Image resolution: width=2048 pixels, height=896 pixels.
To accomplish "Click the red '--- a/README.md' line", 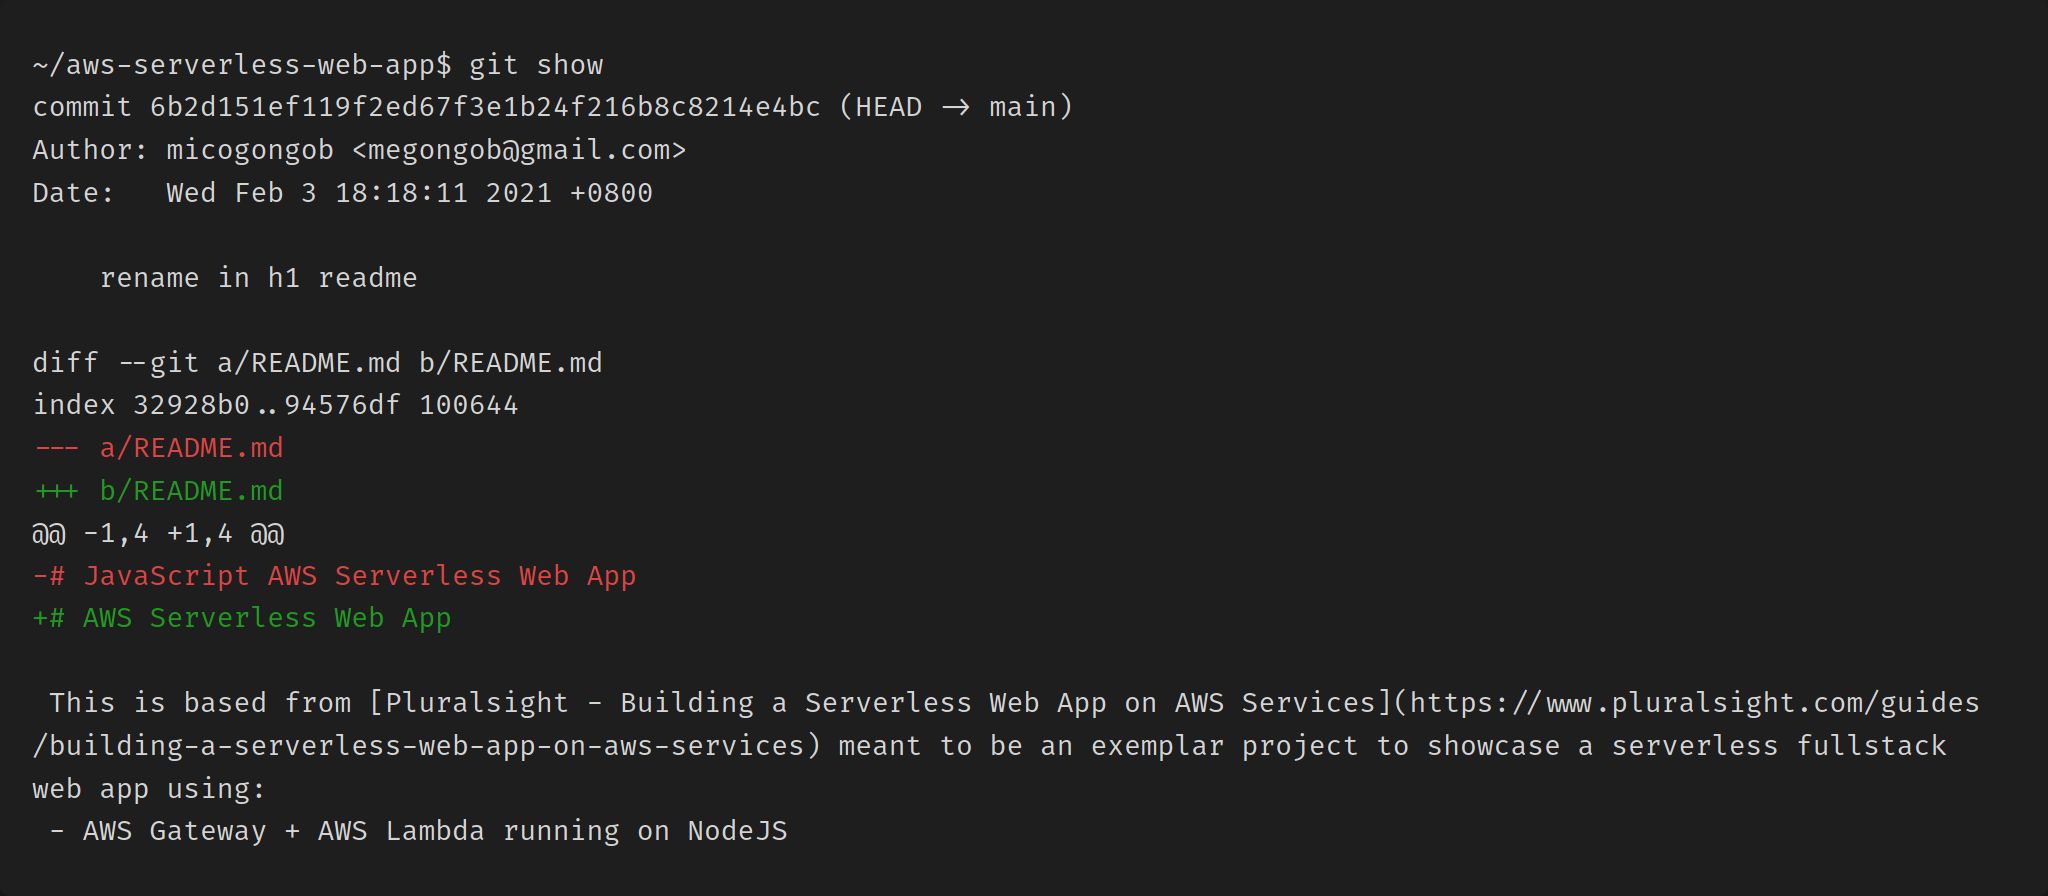I will point(158,448).
